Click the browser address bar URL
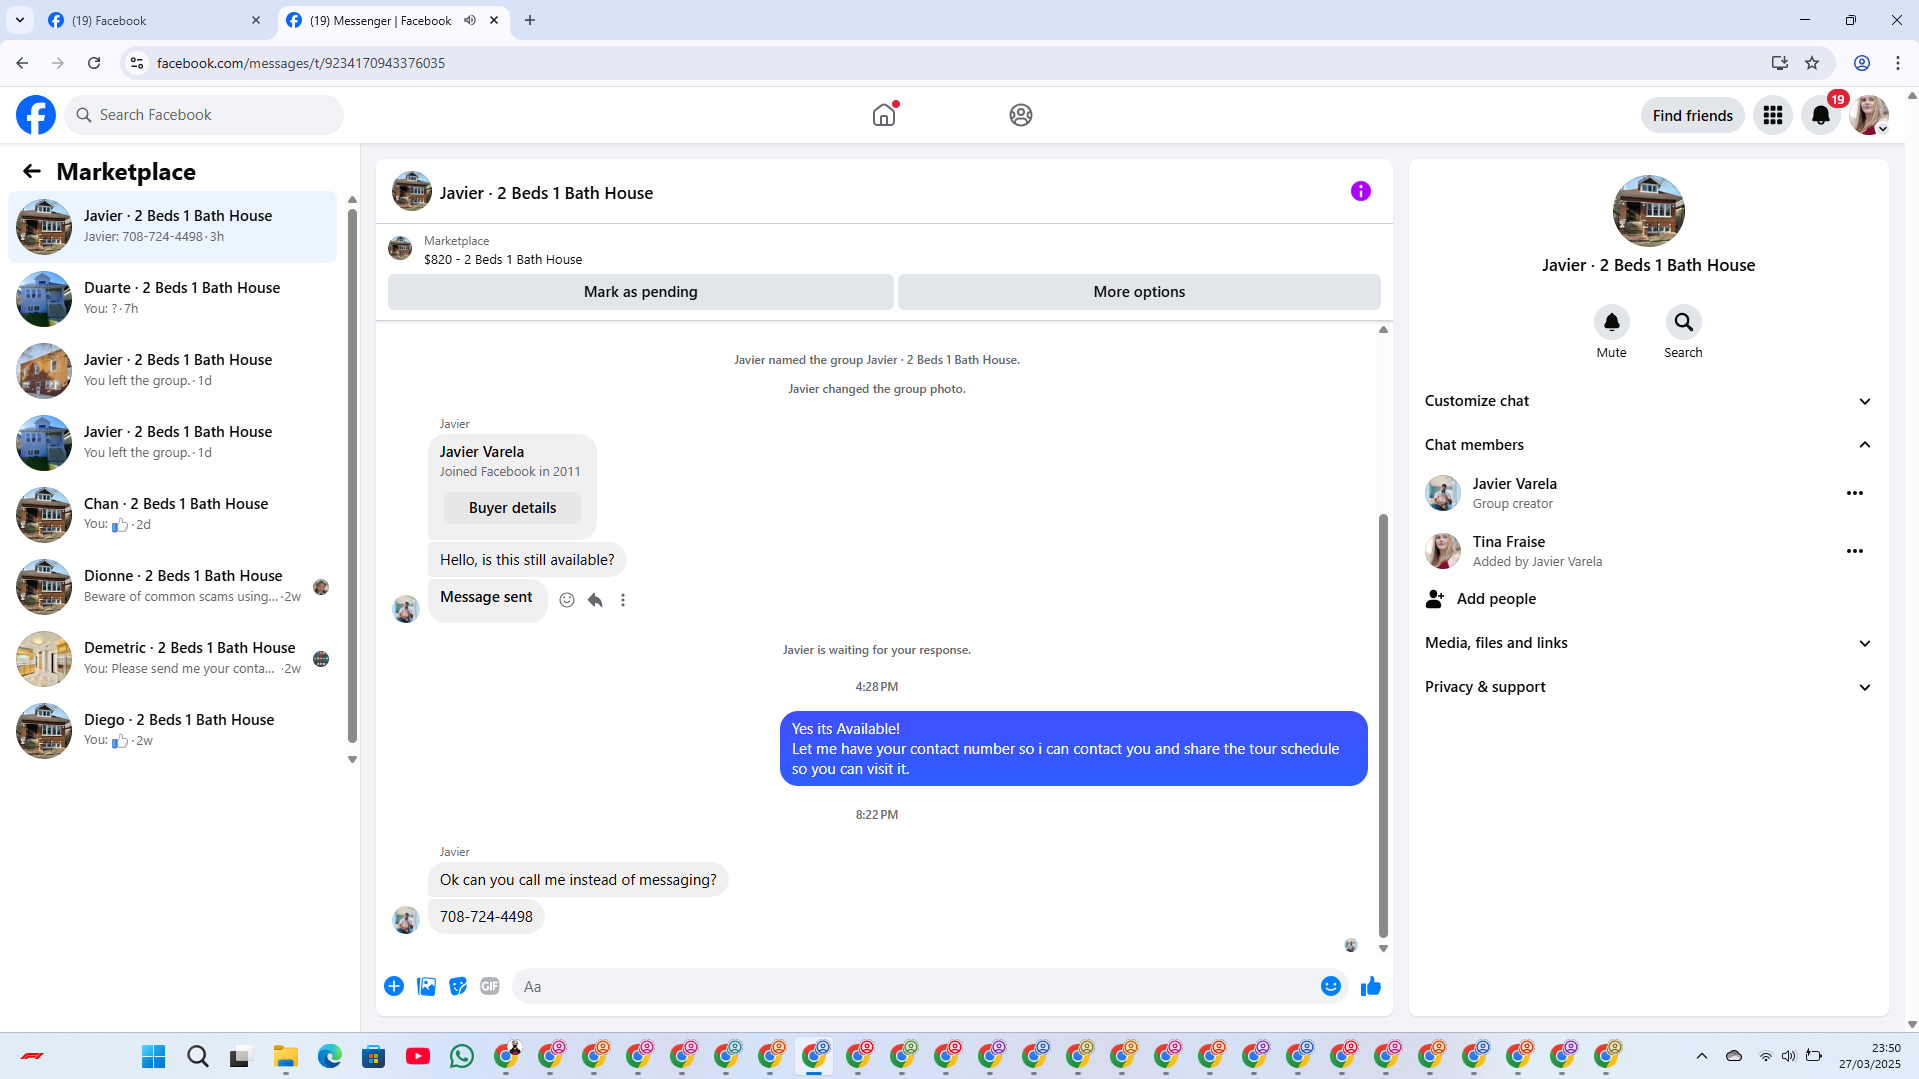The height and width of the screenshot is (1079, 1919). coord(300,63)
